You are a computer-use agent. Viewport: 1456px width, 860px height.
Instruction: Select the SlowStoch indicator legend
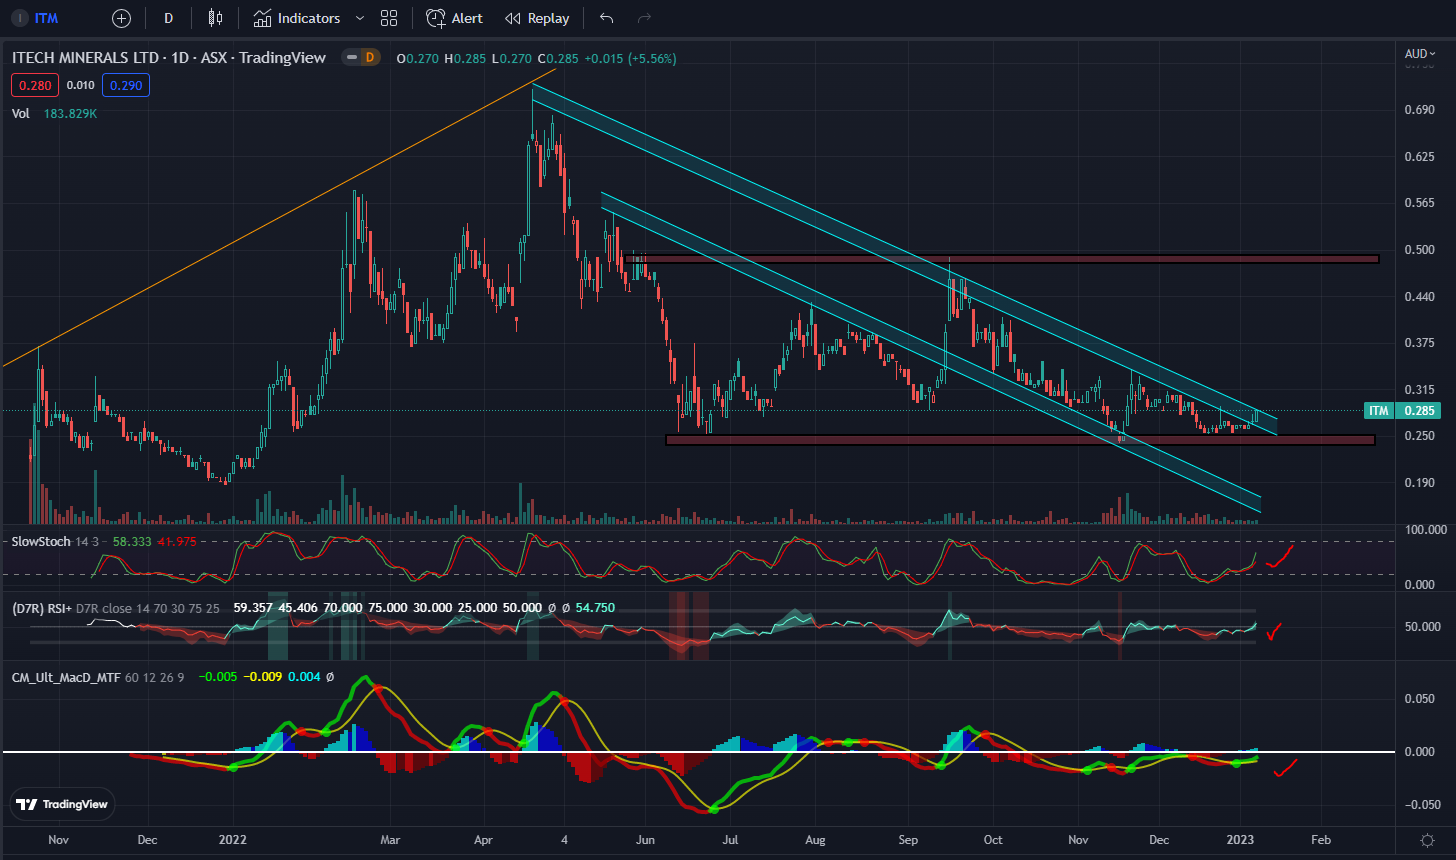point(41,541)
